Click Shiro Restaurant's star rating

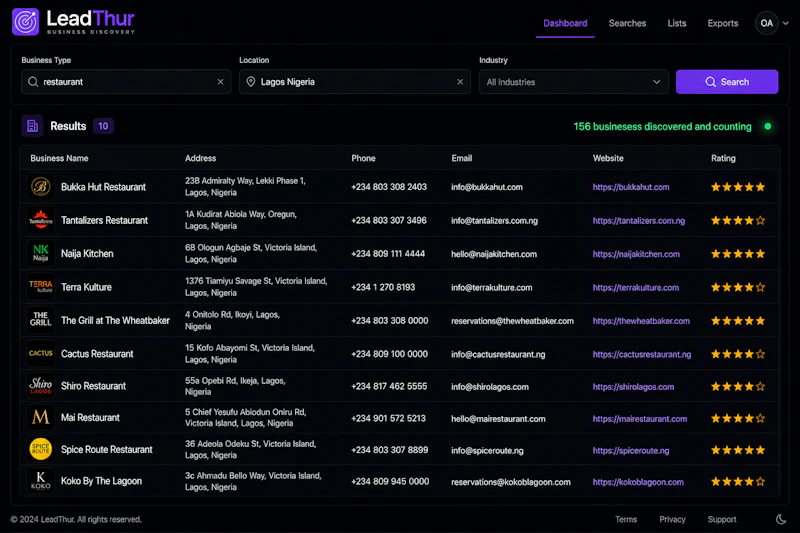click(738, 387)
